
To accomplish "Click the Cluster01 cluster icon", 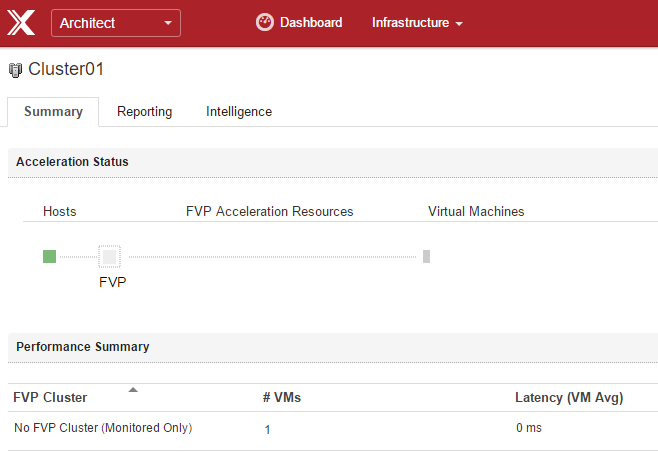I will pyautogui.click(x=15, y=70).
